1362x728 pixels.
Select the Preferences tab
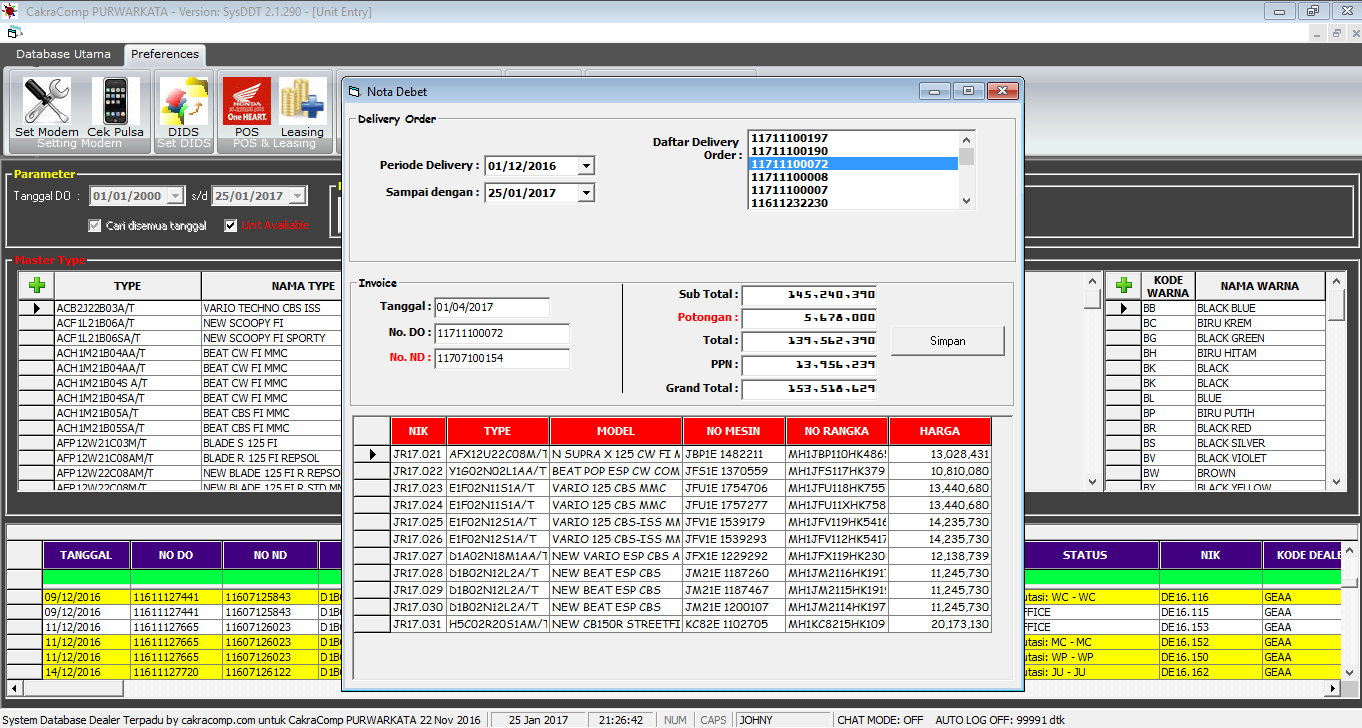click(x=165, y=54)
